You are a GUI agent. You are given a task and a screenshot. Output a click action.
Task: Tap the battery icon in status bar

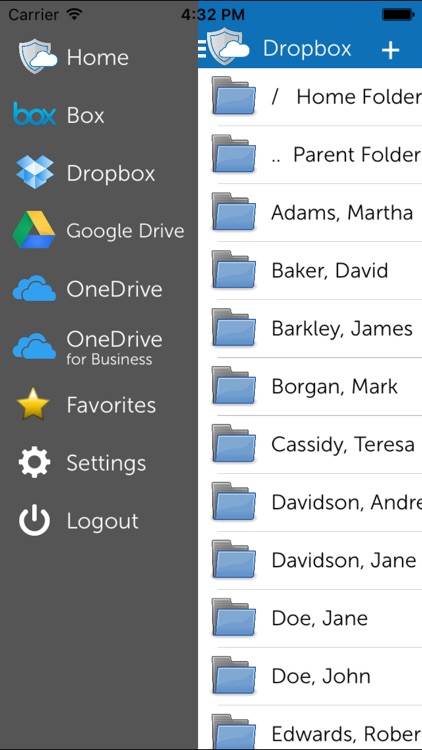[398, 15]
